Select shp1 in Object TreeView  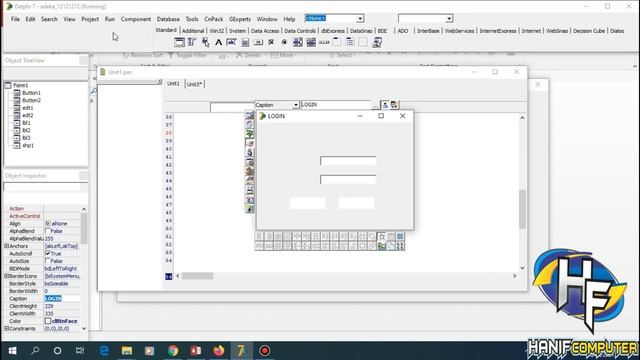tap(28, 145)
